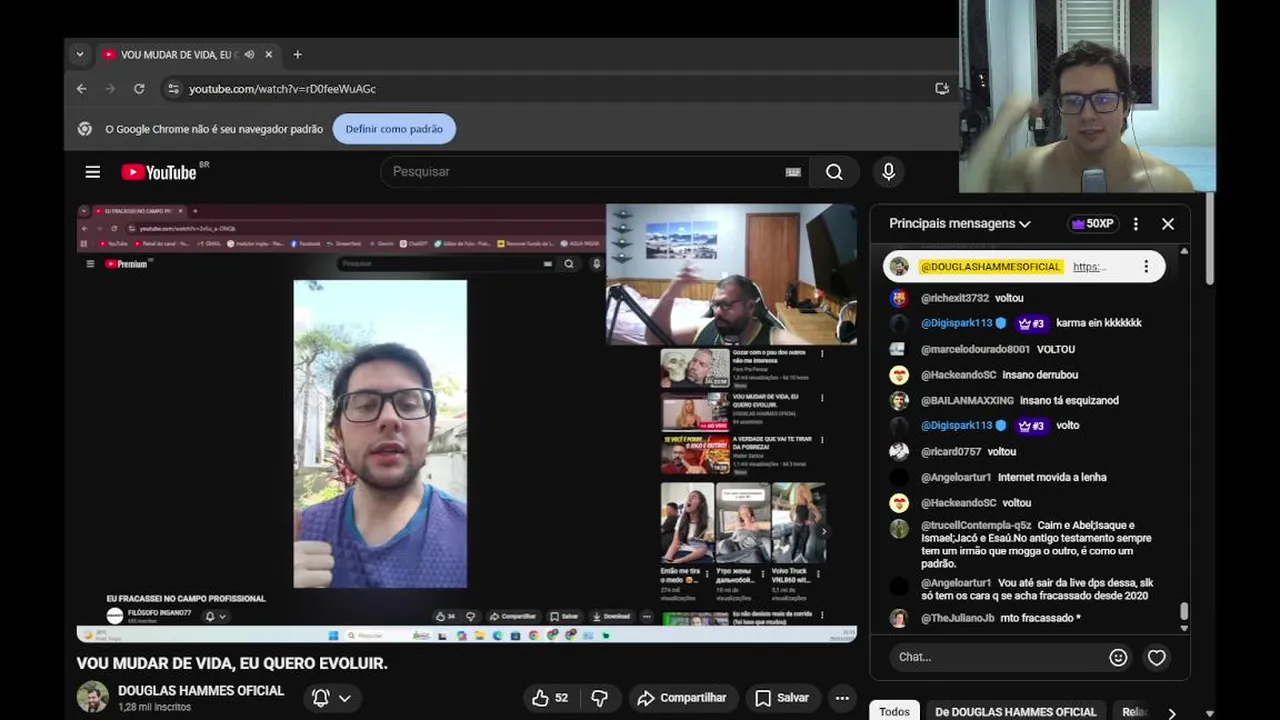The width and height of the screenshot is (1280, 720).
Task: Close the VOU MUDAR DE VIDA tab
Action: [x=268, y=55]
